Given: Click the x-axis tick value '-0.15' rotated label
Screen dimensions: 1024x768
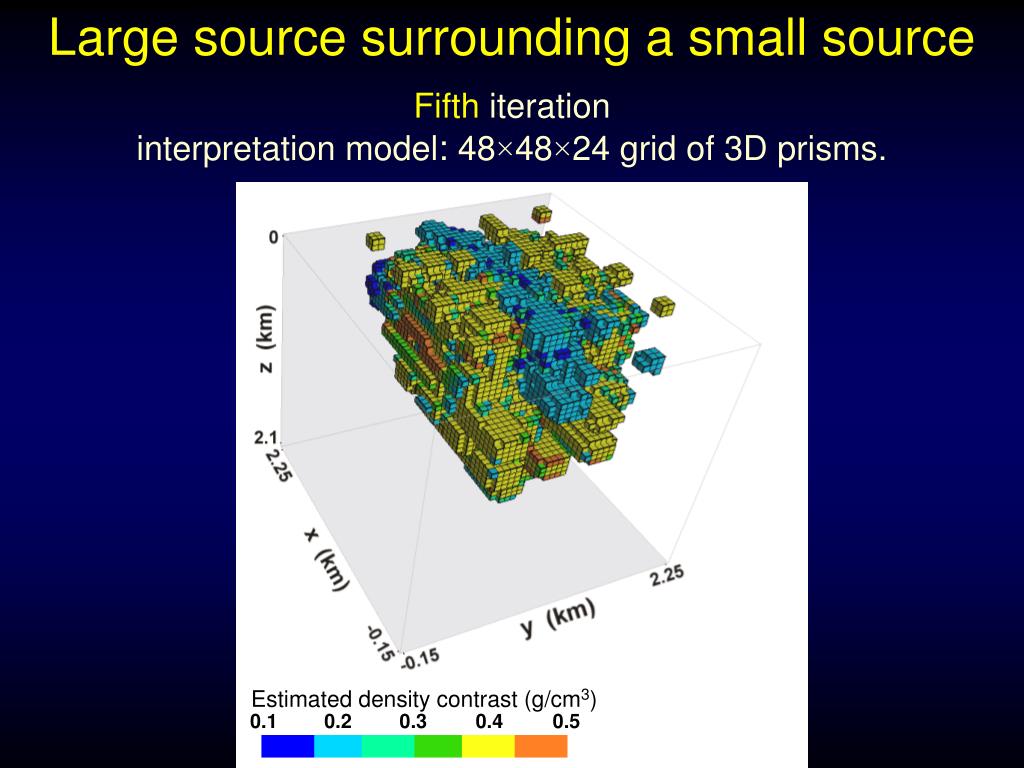Looking at the screenshot, I should tap(381, 643).
